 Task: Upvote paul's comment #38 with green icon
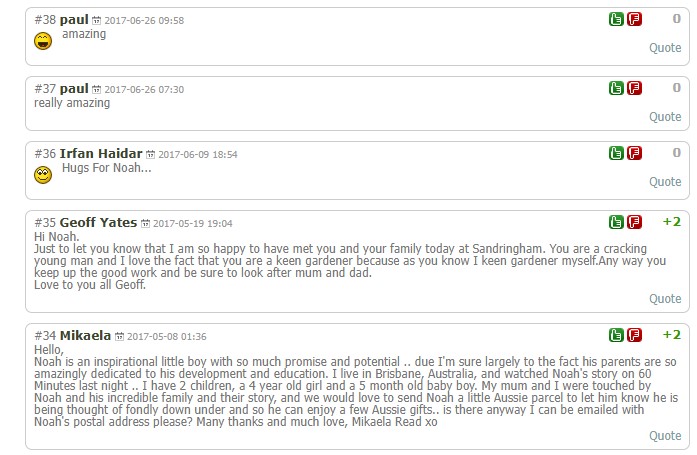coord(617,20)
